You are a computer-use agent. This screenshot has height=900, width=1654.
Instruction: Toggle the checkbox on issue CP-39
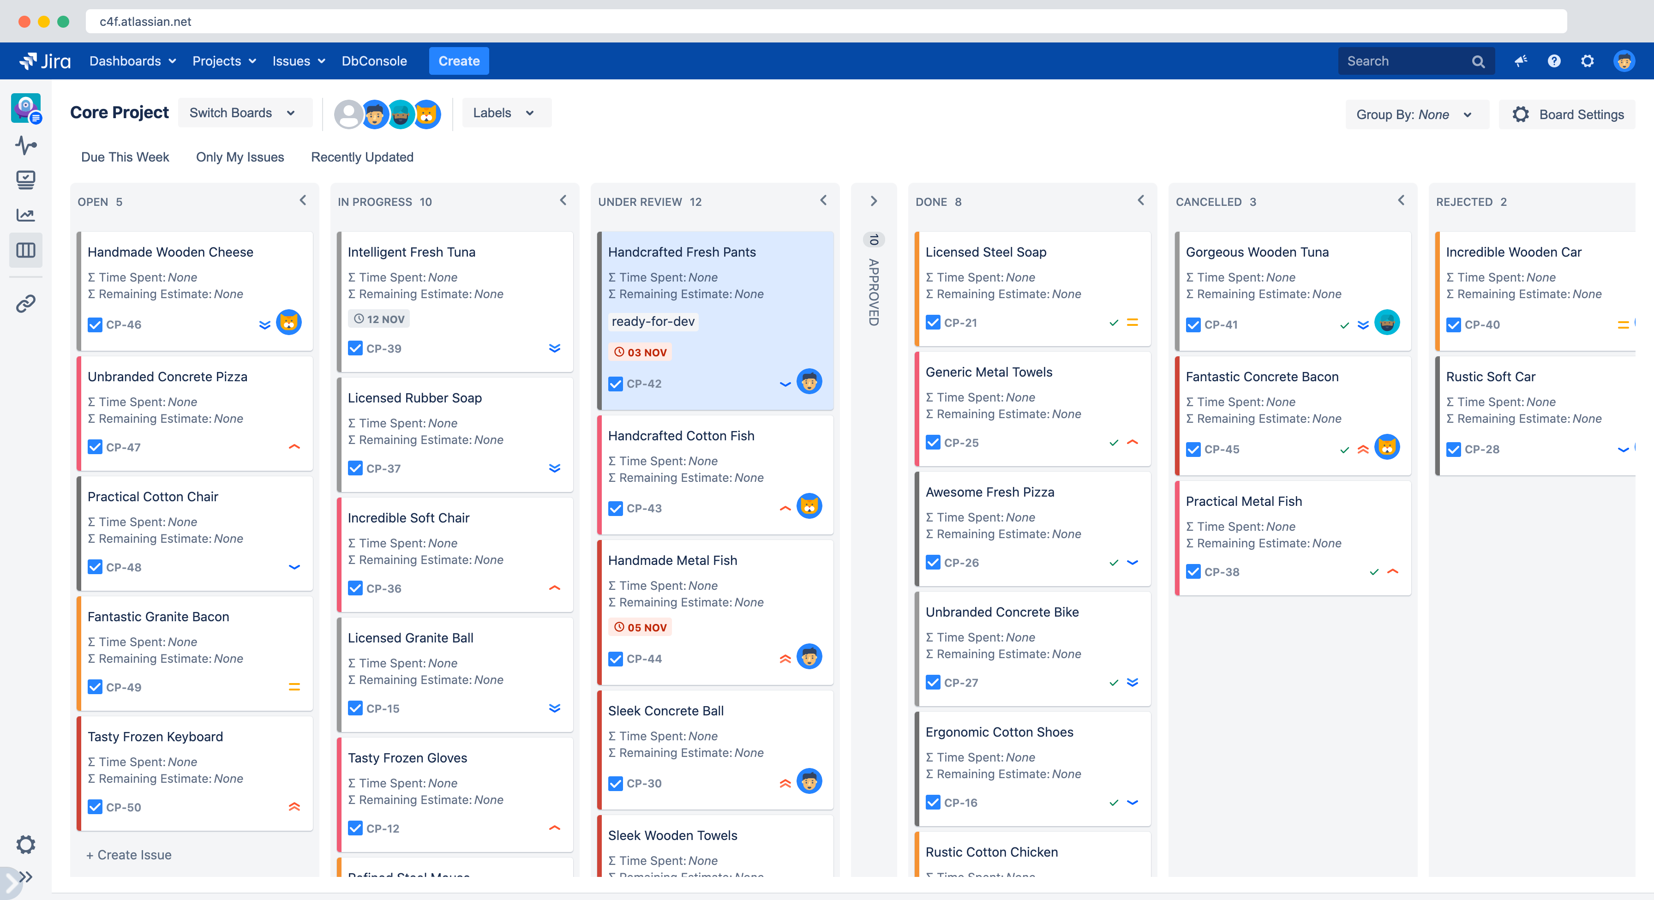pos(355,349)
